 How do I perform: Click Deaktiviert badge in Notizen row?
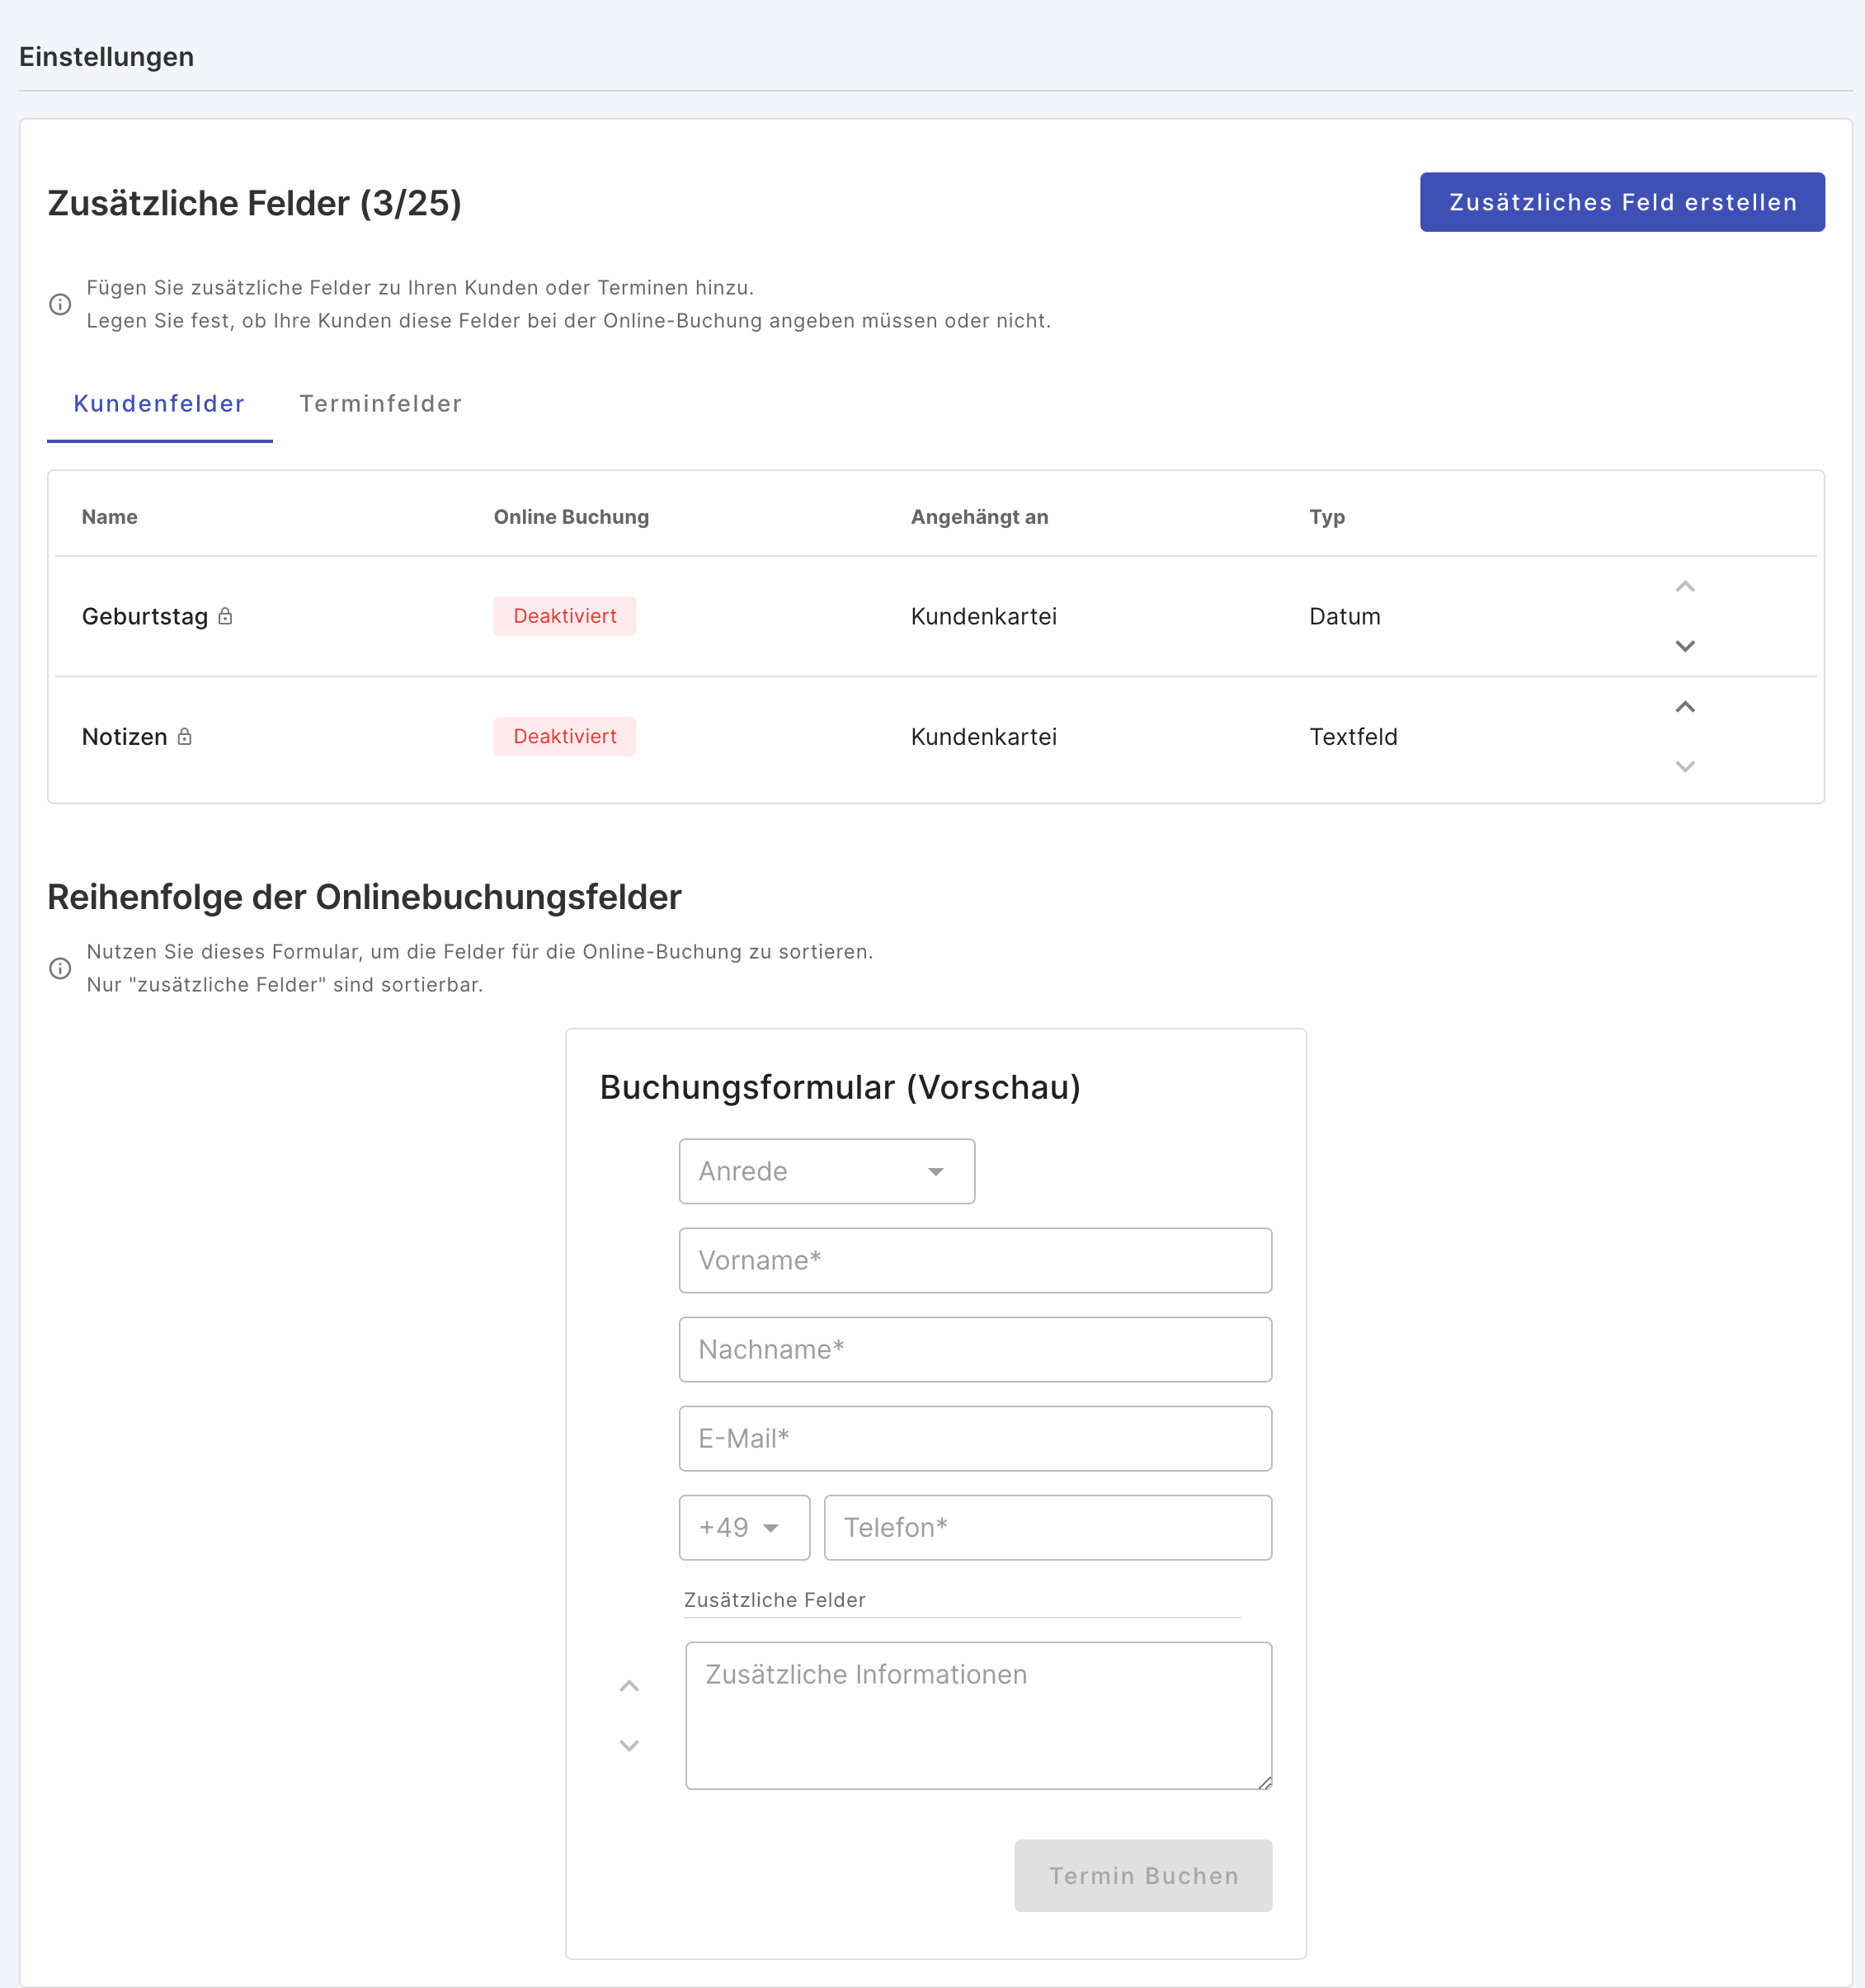(x=564, y=736)
